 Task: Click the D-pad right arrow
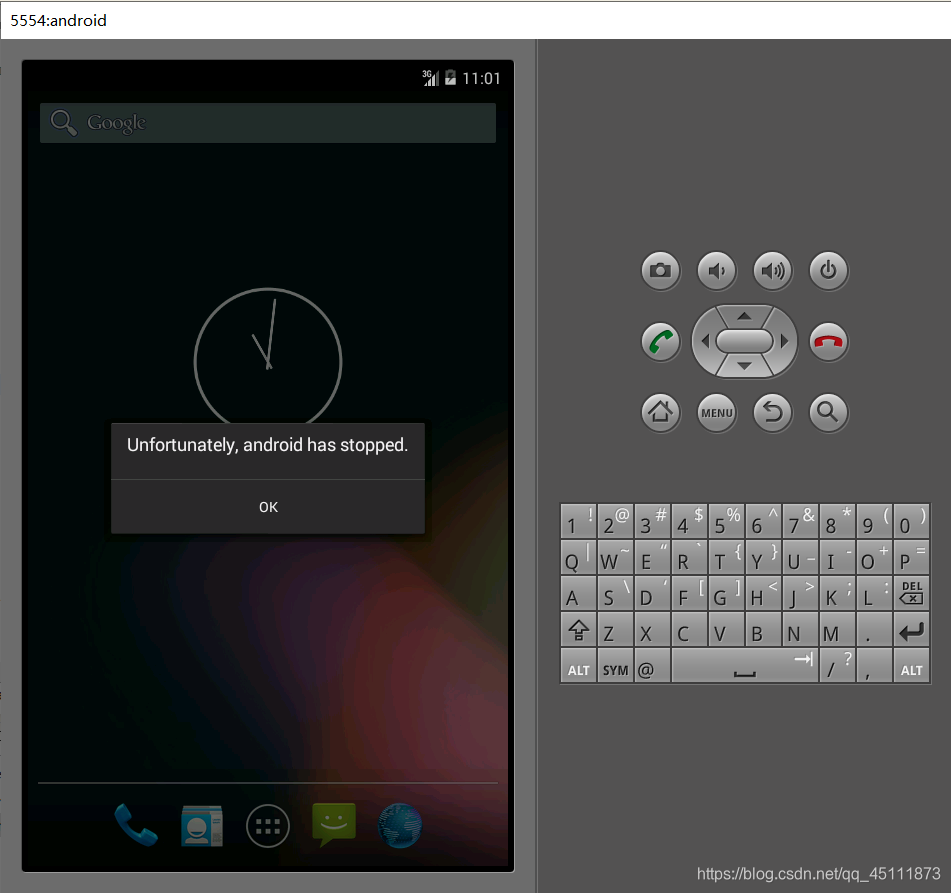click(784, 342)
